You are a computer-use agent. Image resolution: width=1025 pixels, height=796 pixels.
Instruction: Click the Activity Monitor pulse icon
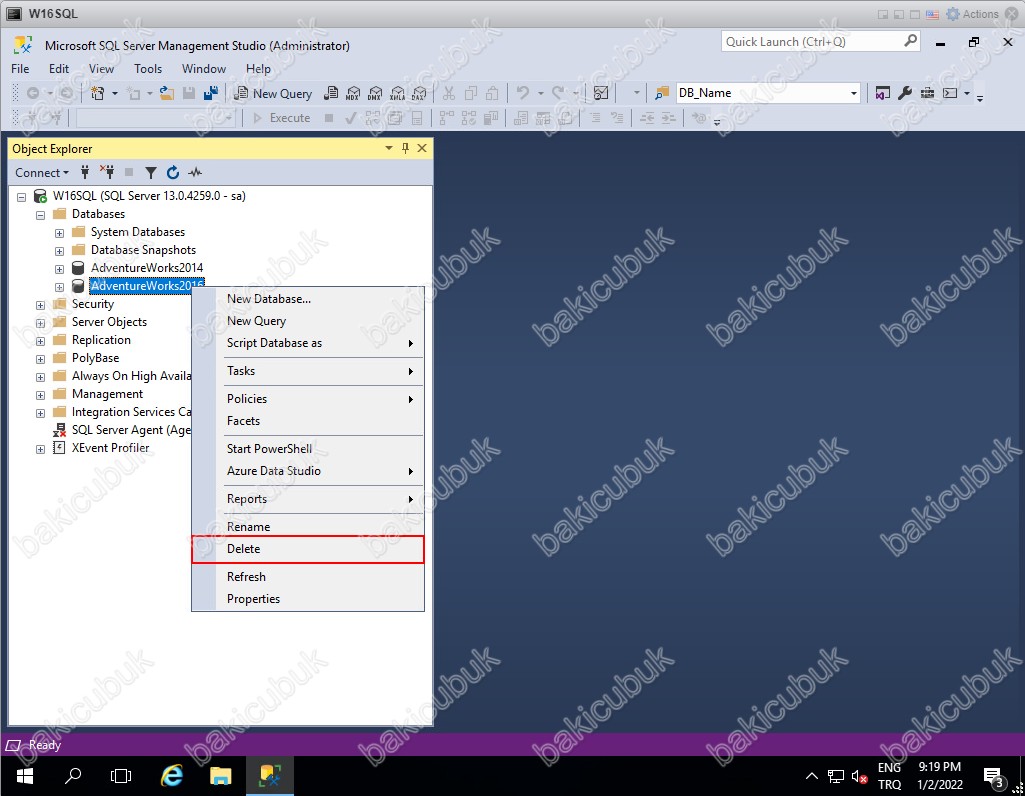[195, 173]
